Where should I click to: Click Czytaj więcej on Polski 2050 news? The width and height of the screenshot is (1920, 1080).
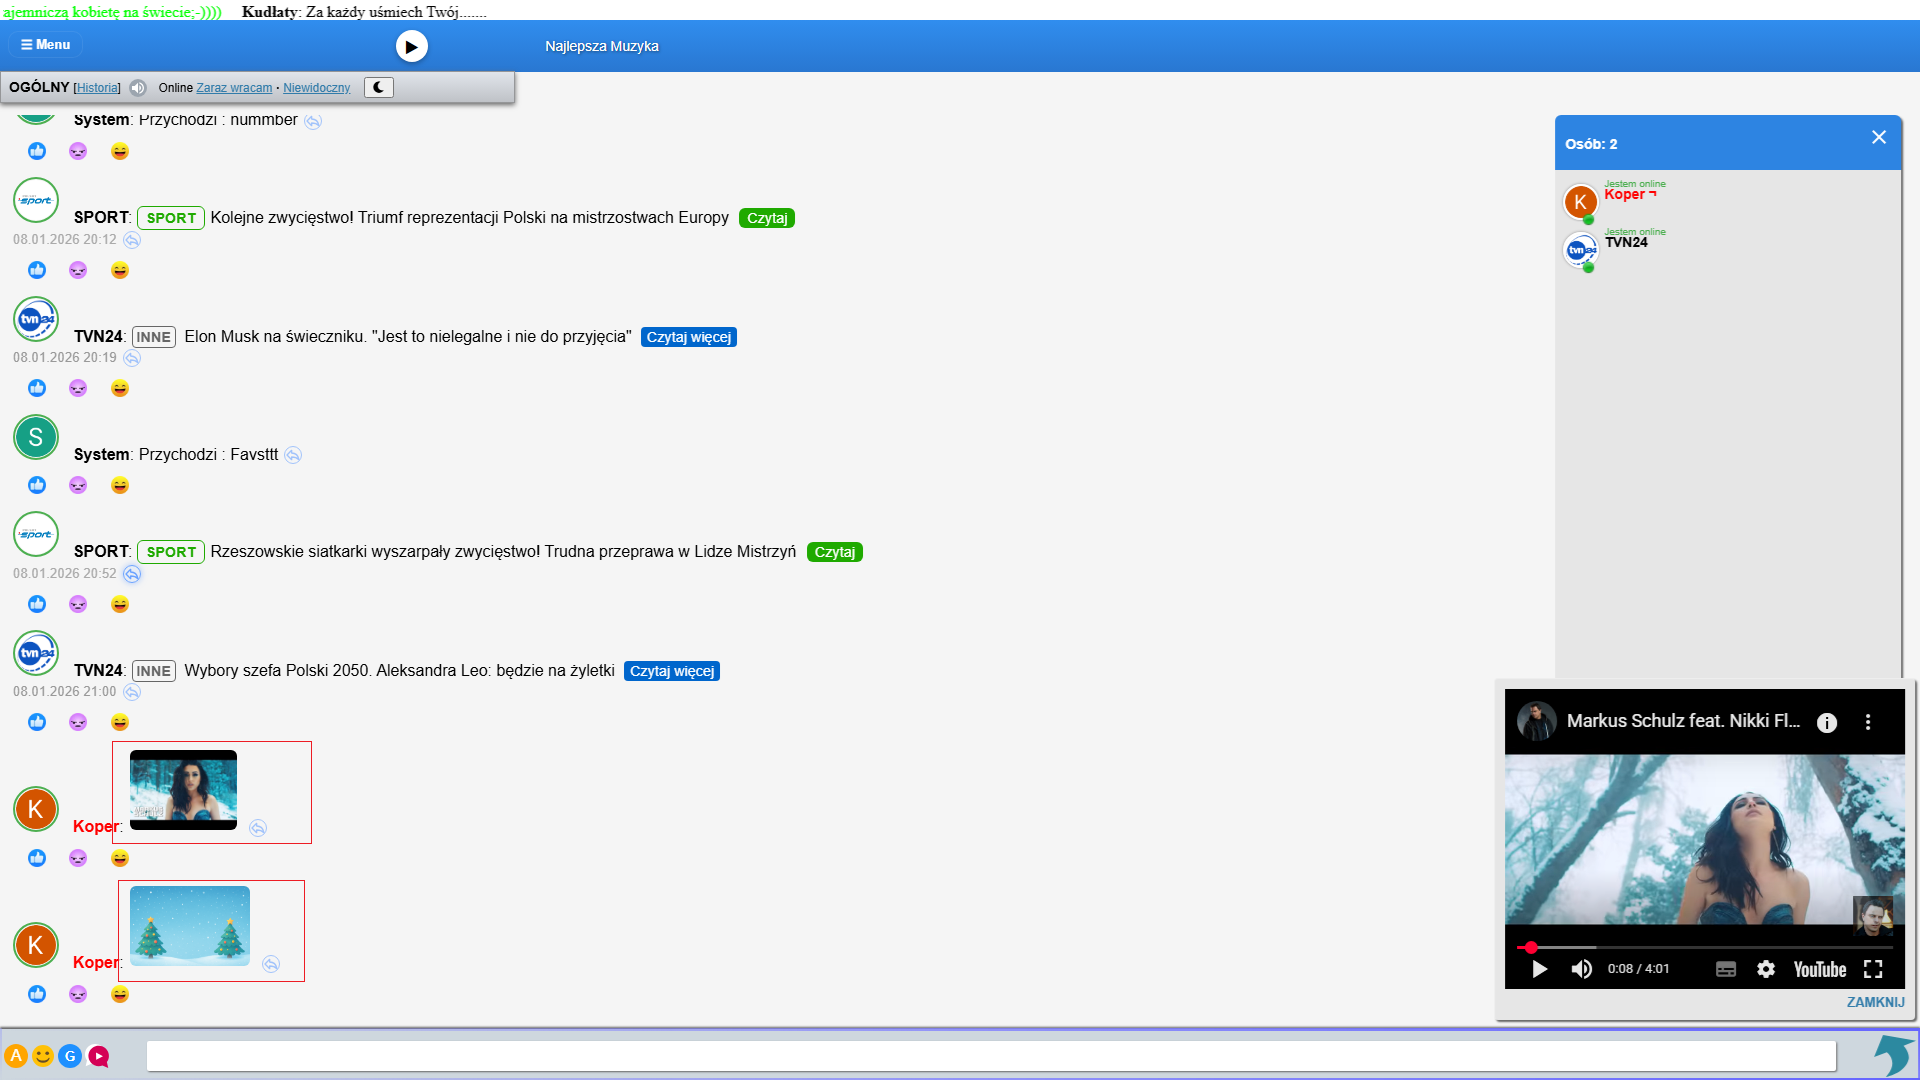tap(672, 671)
